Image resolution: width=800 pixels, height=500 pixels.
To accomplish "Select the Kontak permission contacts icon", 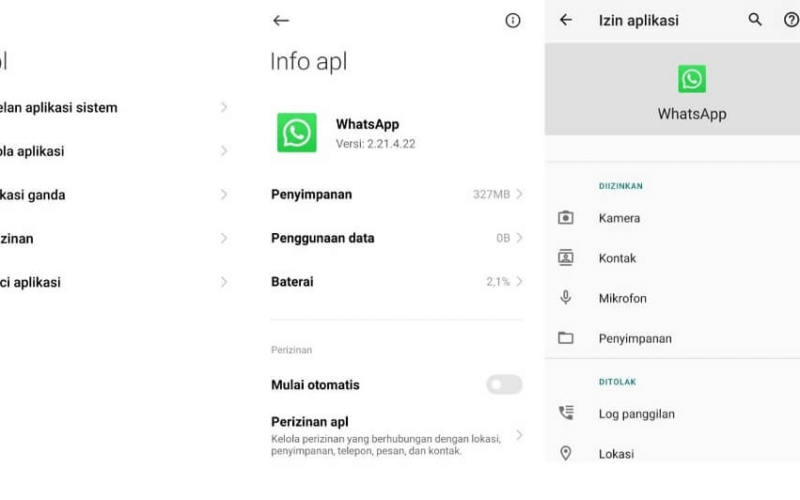I will pyautogui.click(x=565, y=258).
